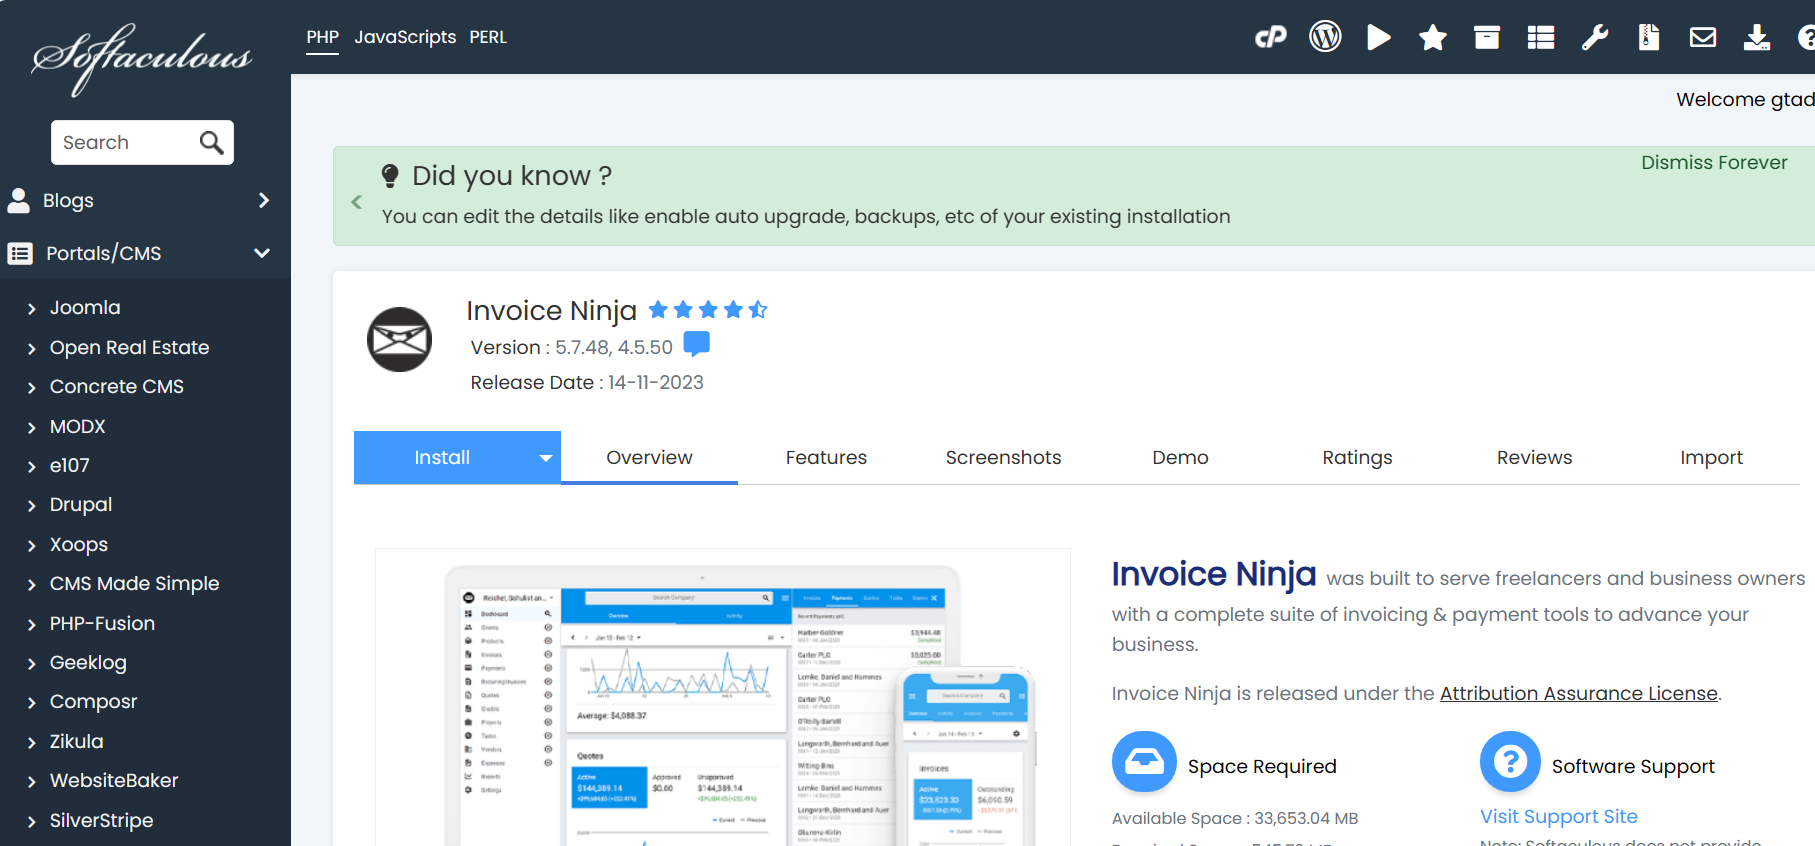Click the Blogs user icon

pos(19,201)
